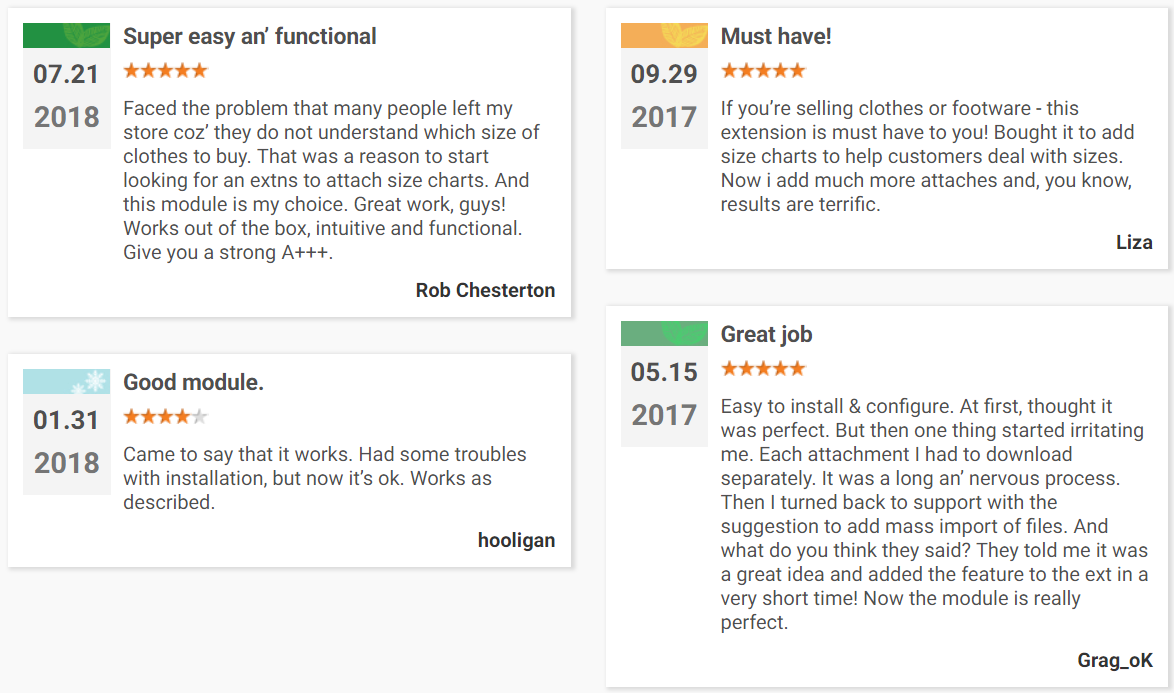Open the Great job review title

click(766, 335)
